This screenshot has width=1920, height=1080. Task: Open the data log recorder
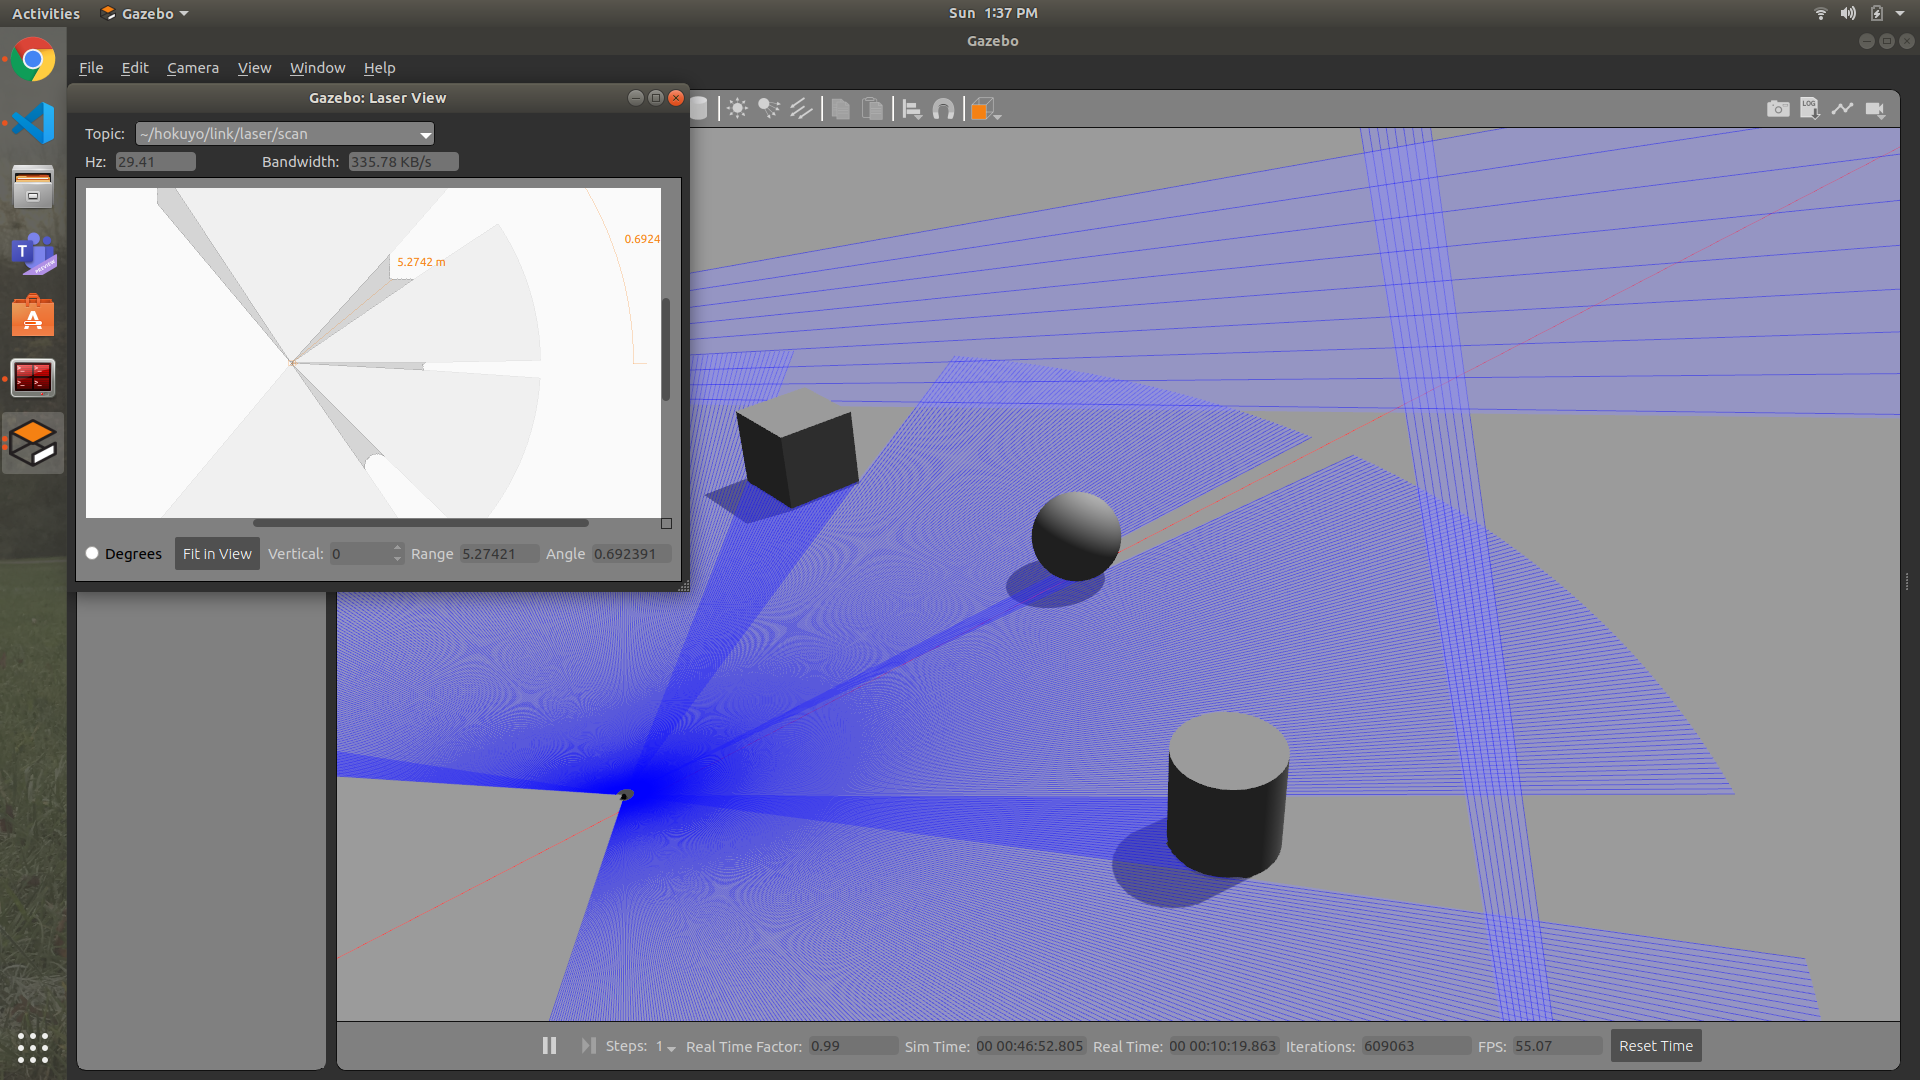coord(1809,109)
